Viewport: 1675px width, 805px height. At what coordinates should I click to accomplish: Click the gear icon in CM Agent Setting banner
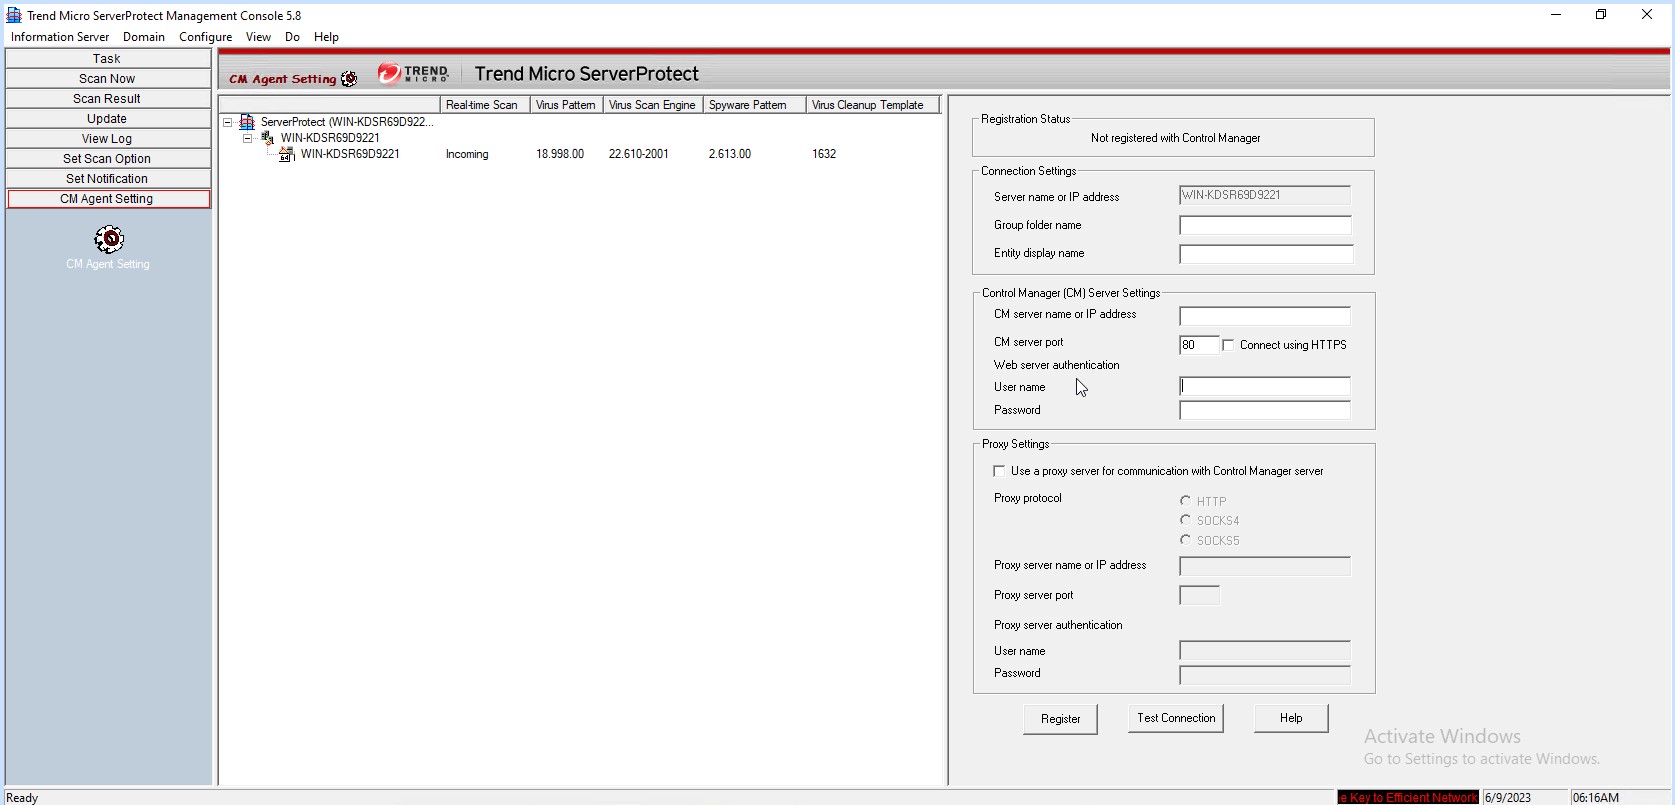349,79
